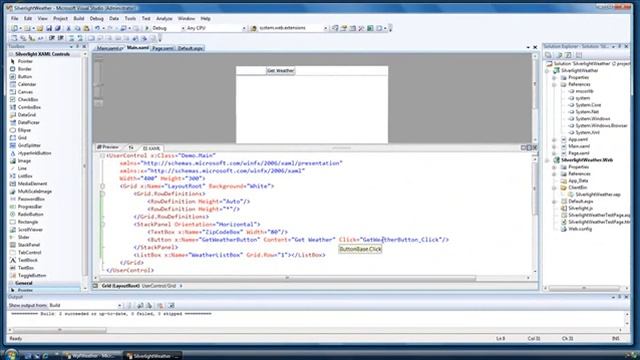Open the Build menu
640x360 pixels.
pos(79,18)
